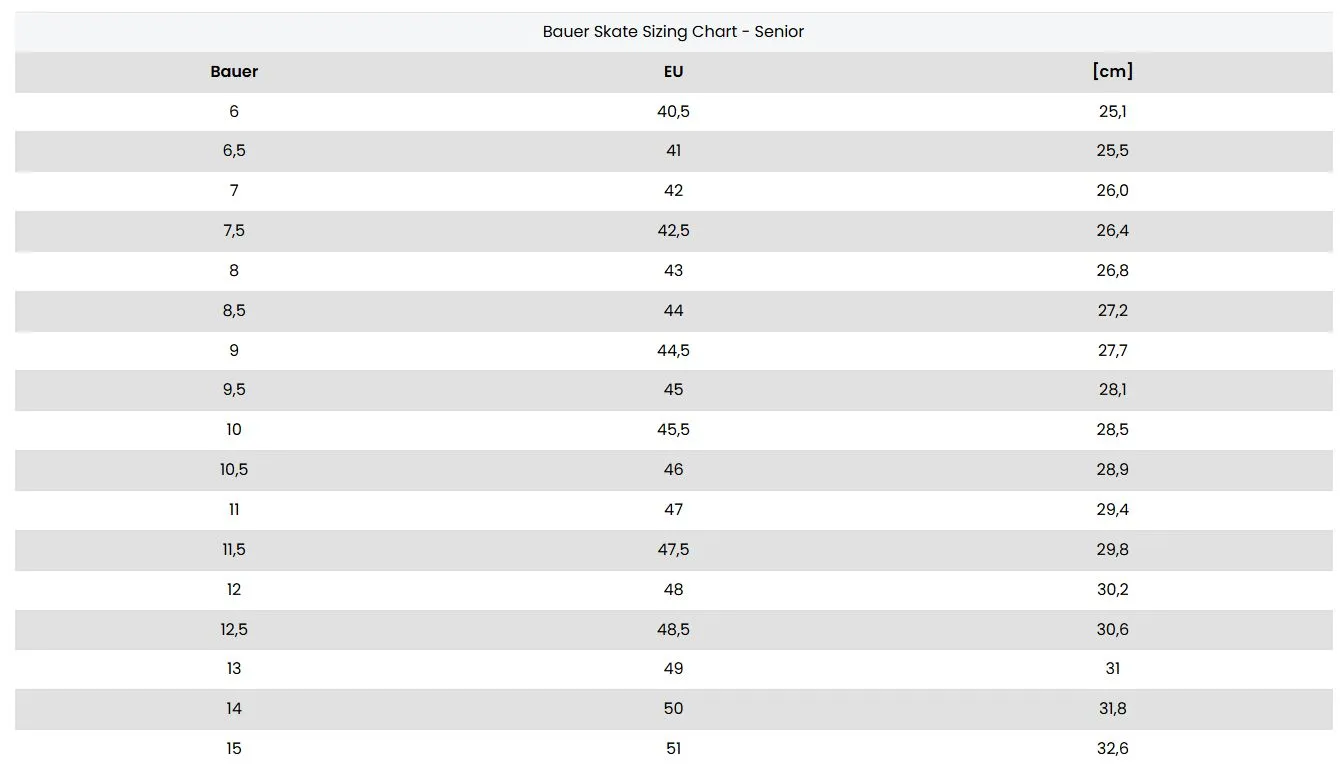
Task: Click the "Bauer" column header
Action: tap(234, 72)
